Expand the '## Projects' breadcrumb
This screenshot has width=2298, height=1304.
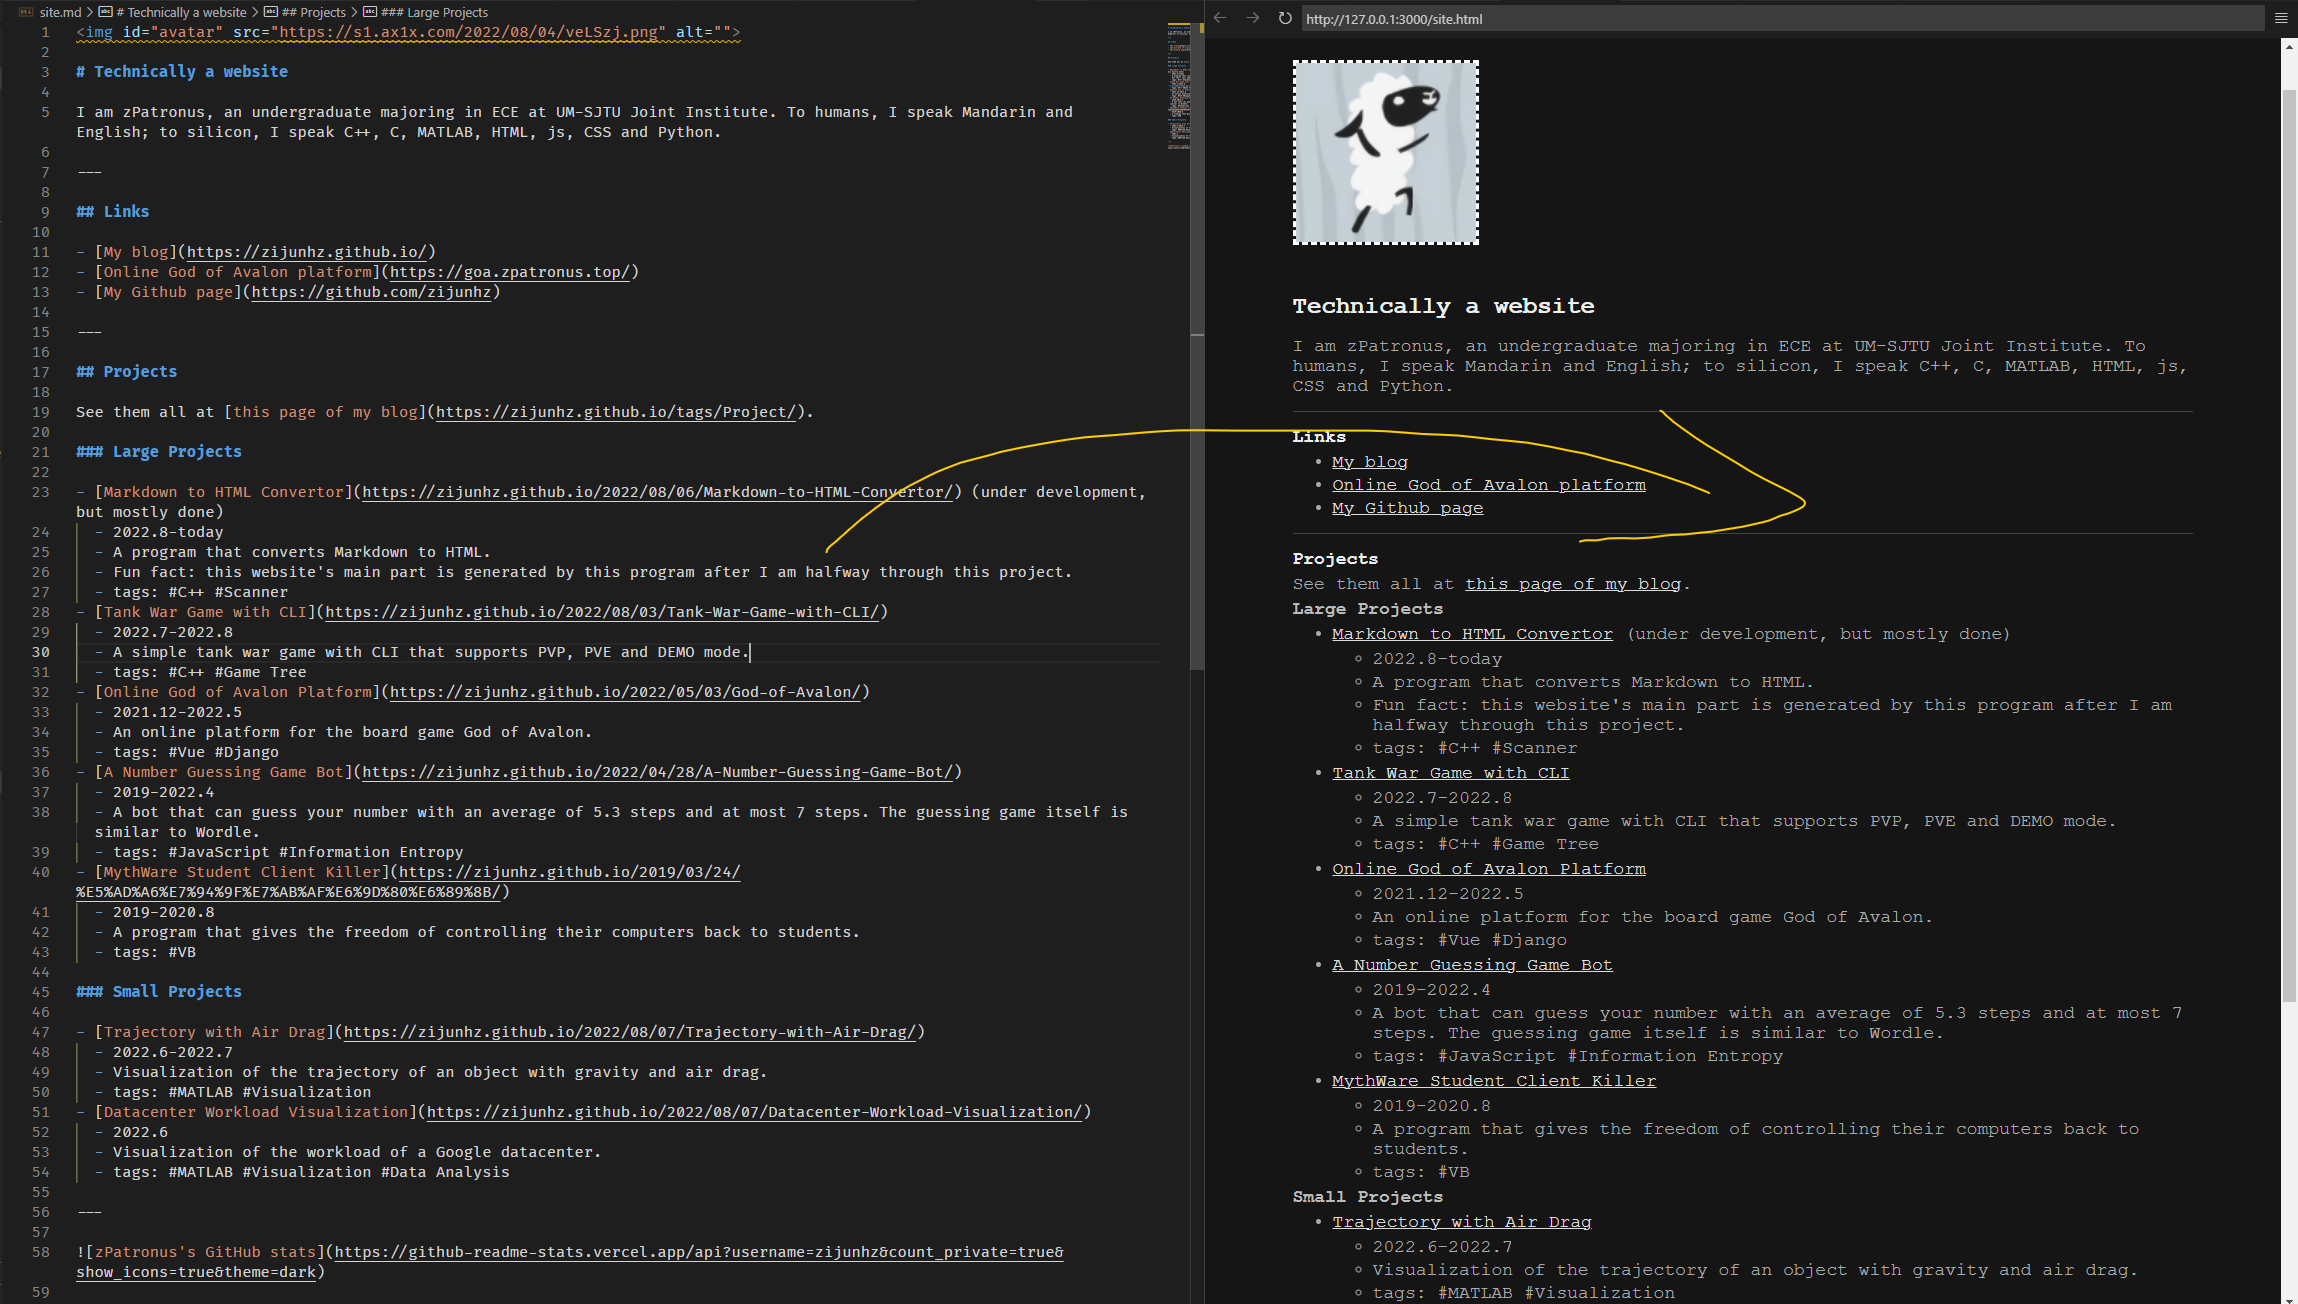pyautogui.click(x=314, y=12)
